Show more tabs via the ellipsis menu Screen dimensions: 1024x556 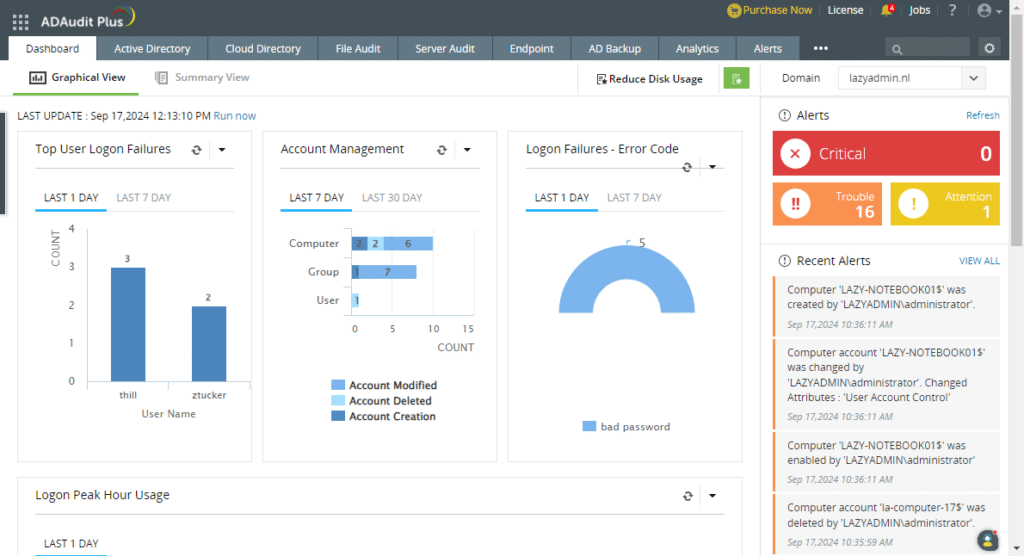coord(820,48)
